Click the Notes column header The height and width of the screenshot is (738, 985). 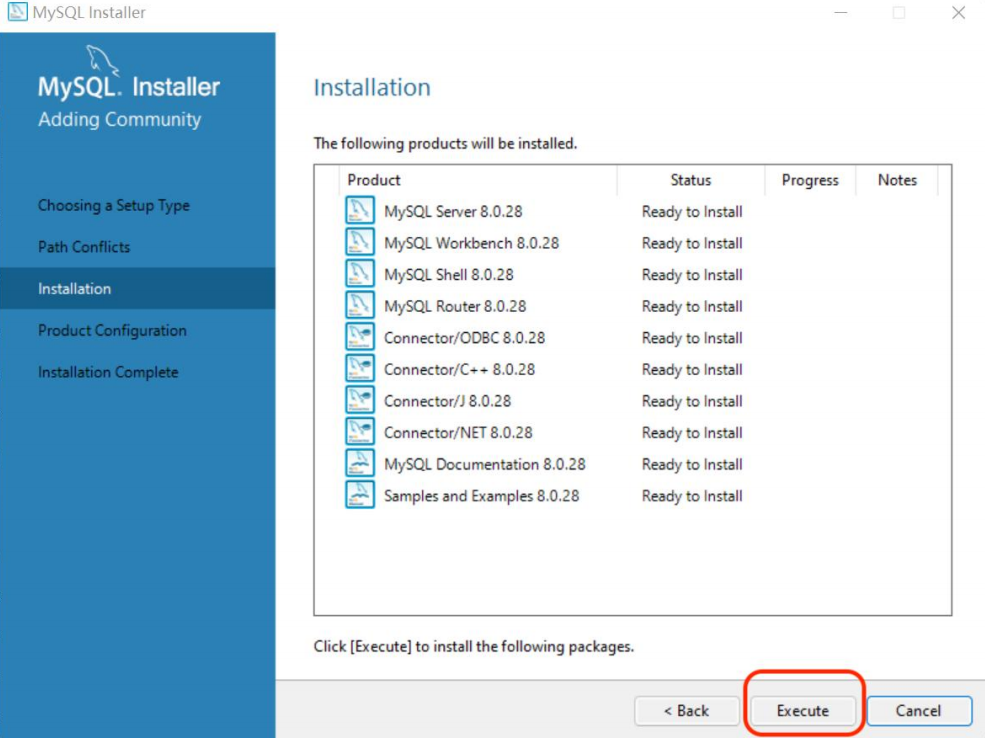(x=898, y=180)
